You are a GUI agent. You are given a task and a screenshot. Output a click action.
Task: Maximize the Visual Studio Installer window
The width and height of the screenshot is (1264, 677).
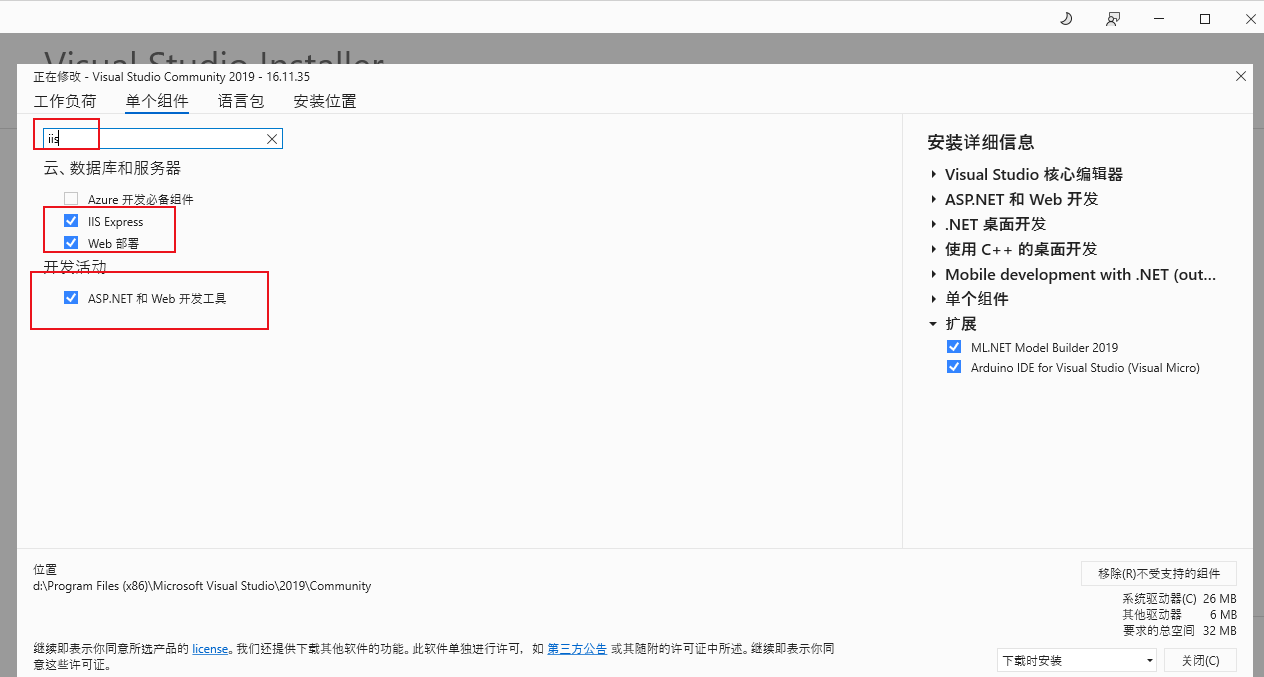(x=1205, y=18)
